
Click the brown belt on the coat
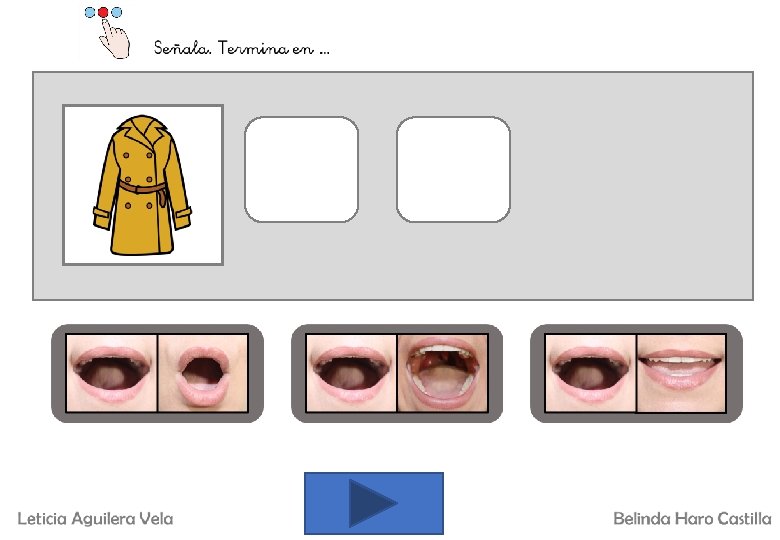point(143,188)
